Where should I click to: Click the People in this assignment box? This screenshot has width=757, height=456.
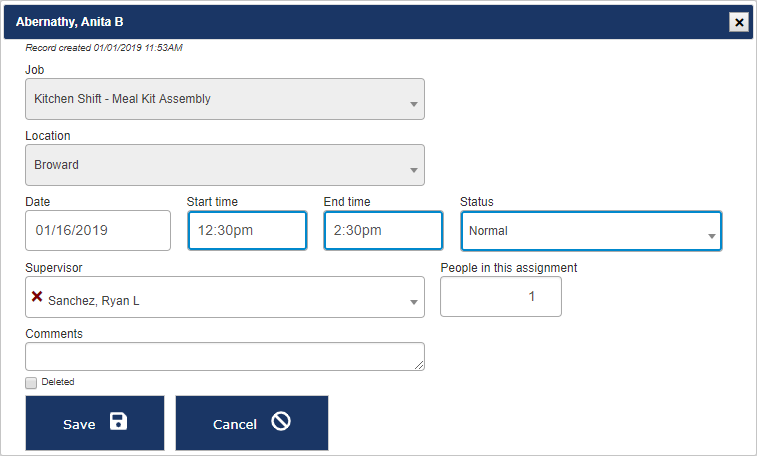[501, 296]
